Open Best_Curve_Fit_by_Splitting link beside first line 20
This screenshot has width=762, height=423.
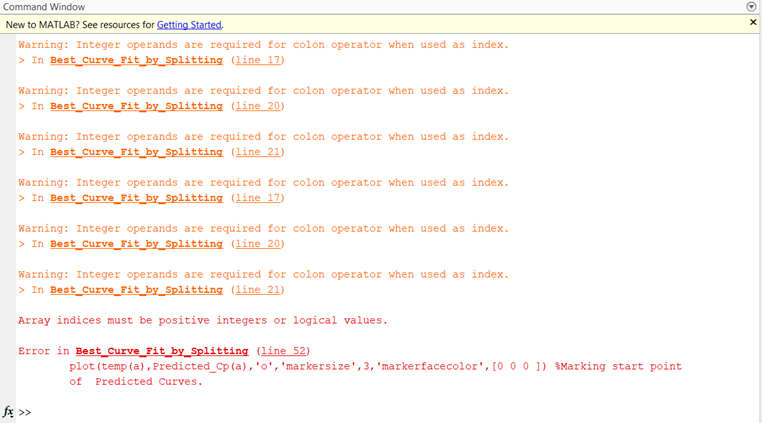[137, 106]
